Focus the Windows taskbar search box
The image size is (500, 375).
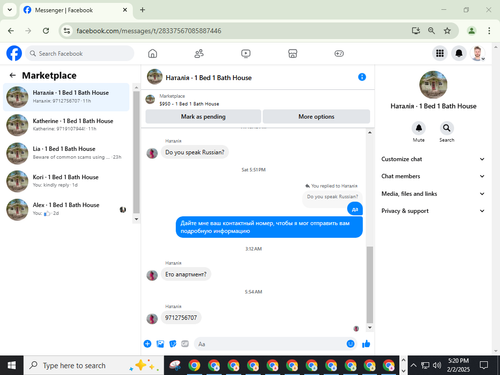(94, 365)
